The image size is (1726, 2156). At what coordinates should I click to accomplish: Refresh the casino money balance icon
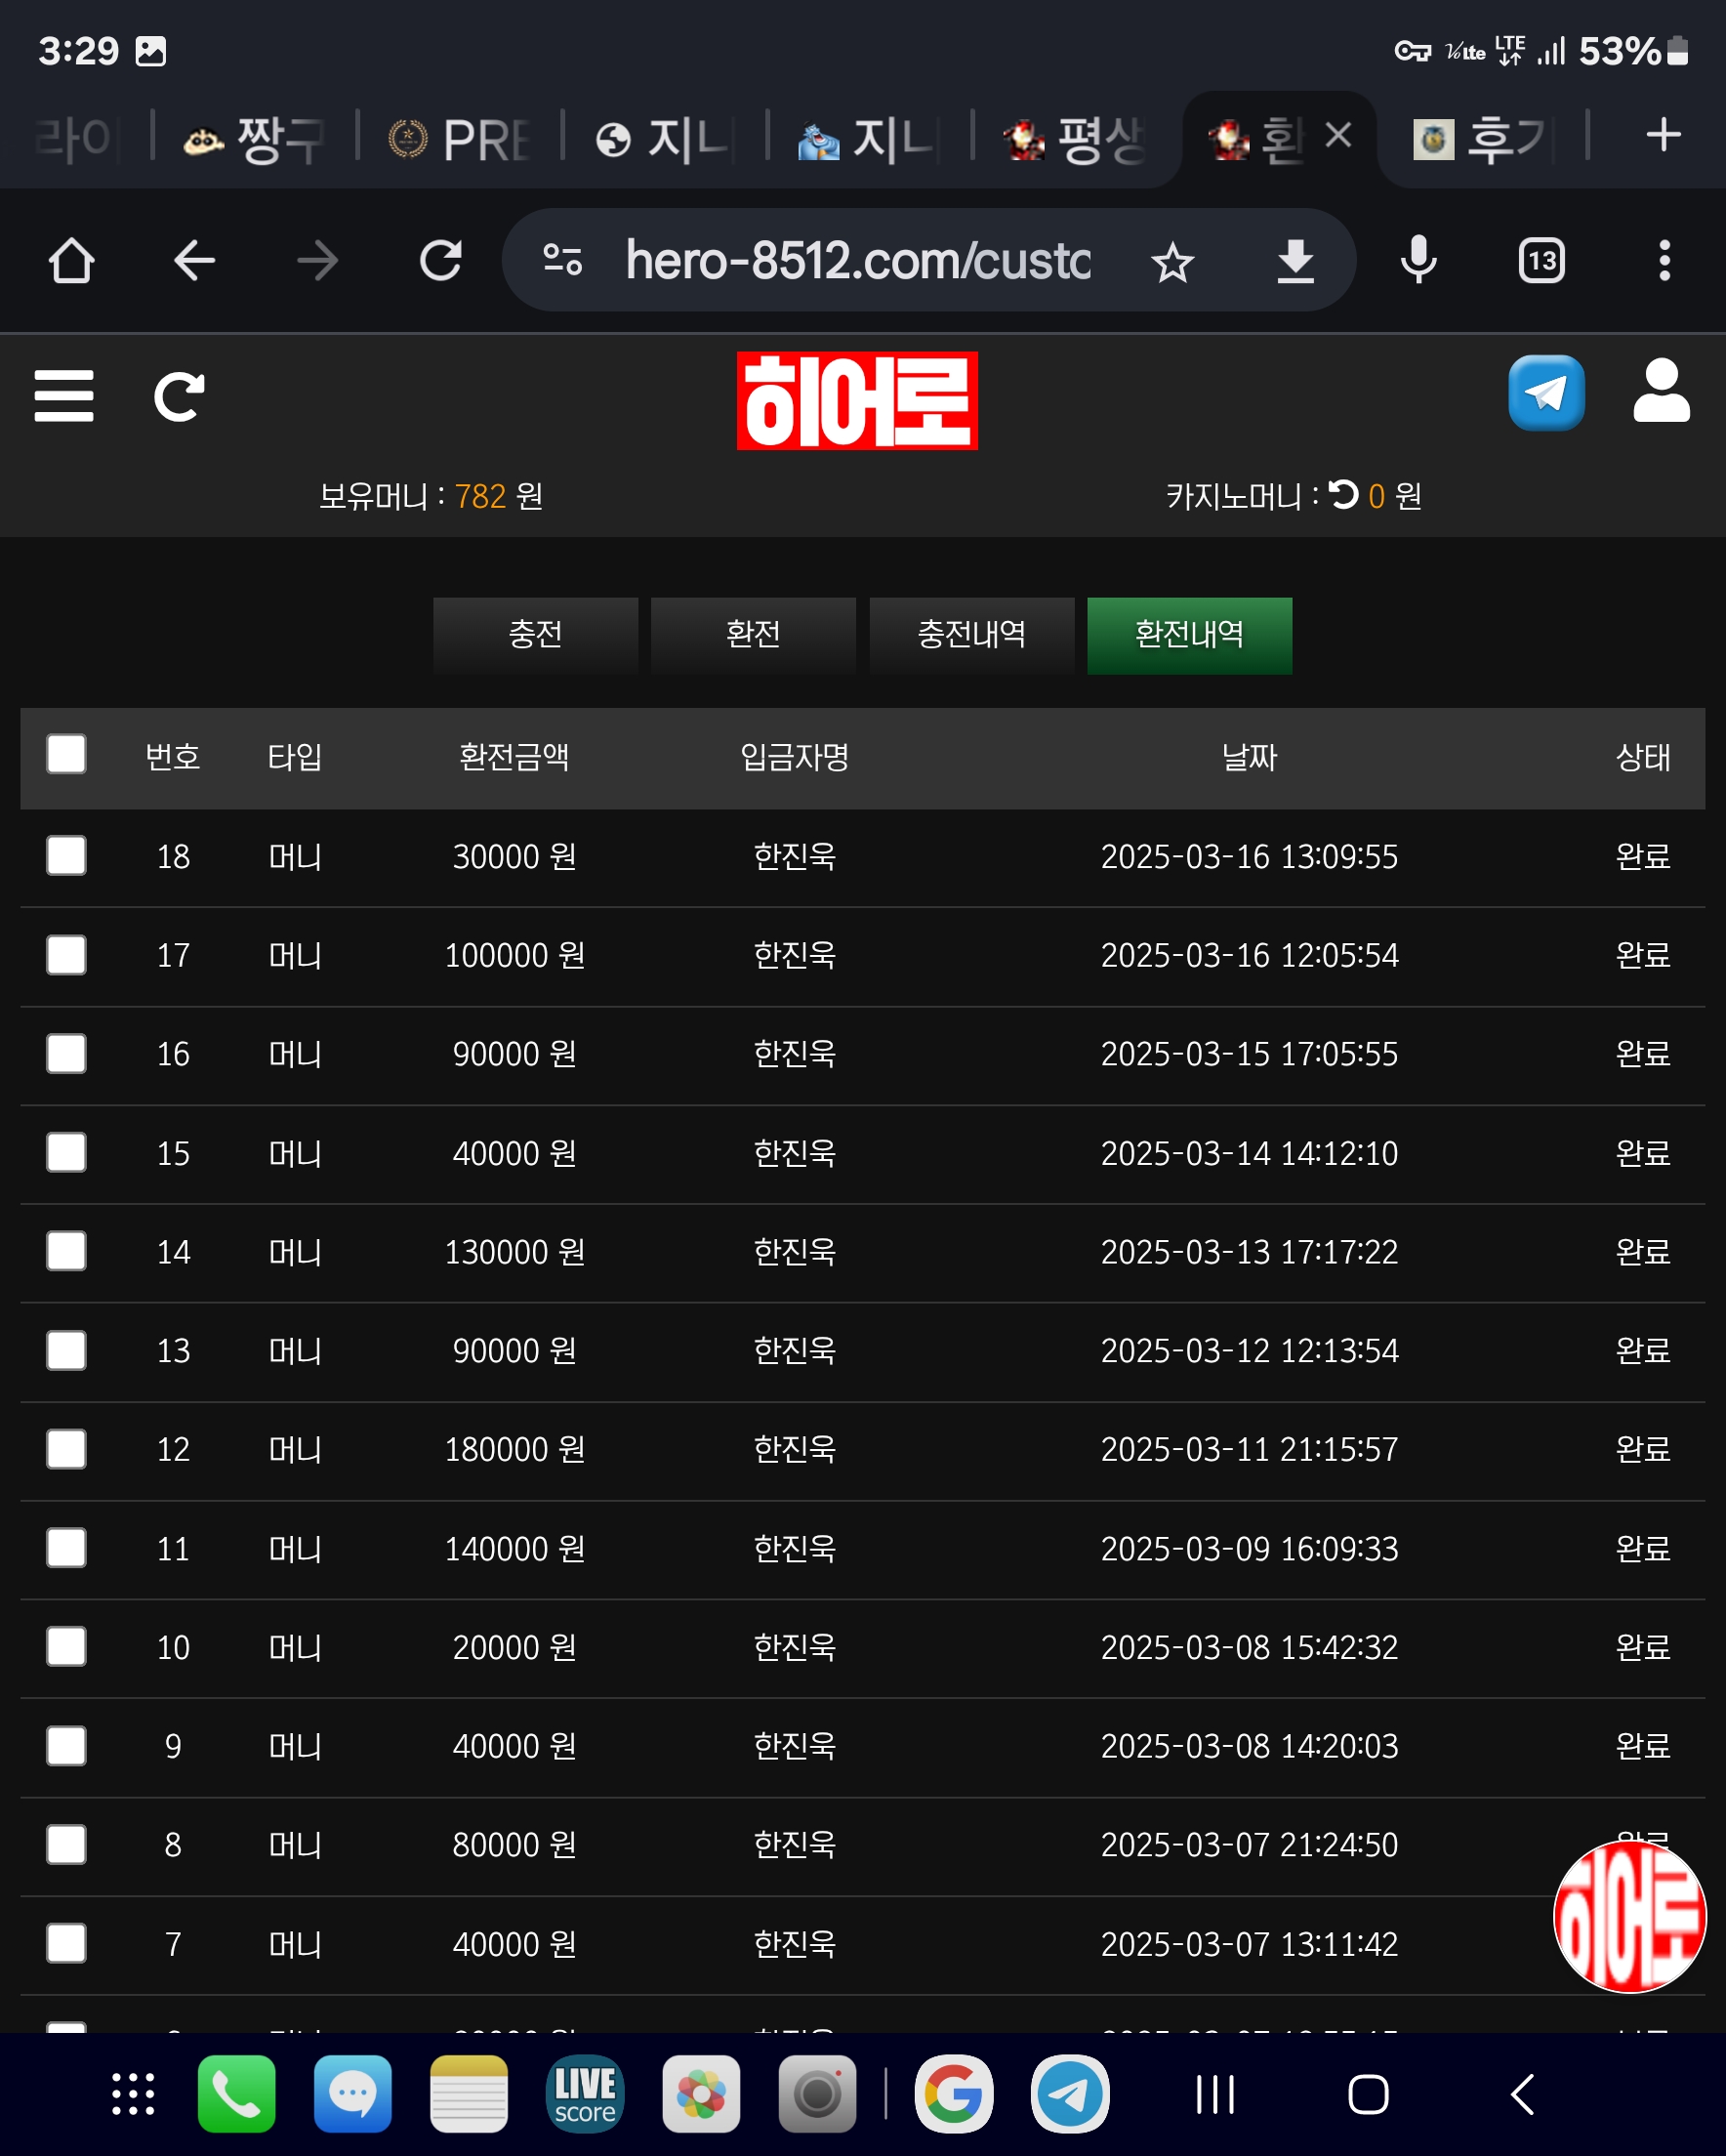(x=1343, y=495)
